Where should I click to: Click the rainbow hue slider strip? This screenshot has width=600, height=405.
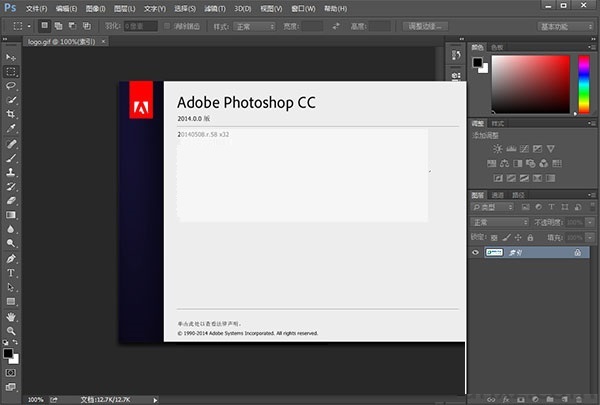pos(584,85)
